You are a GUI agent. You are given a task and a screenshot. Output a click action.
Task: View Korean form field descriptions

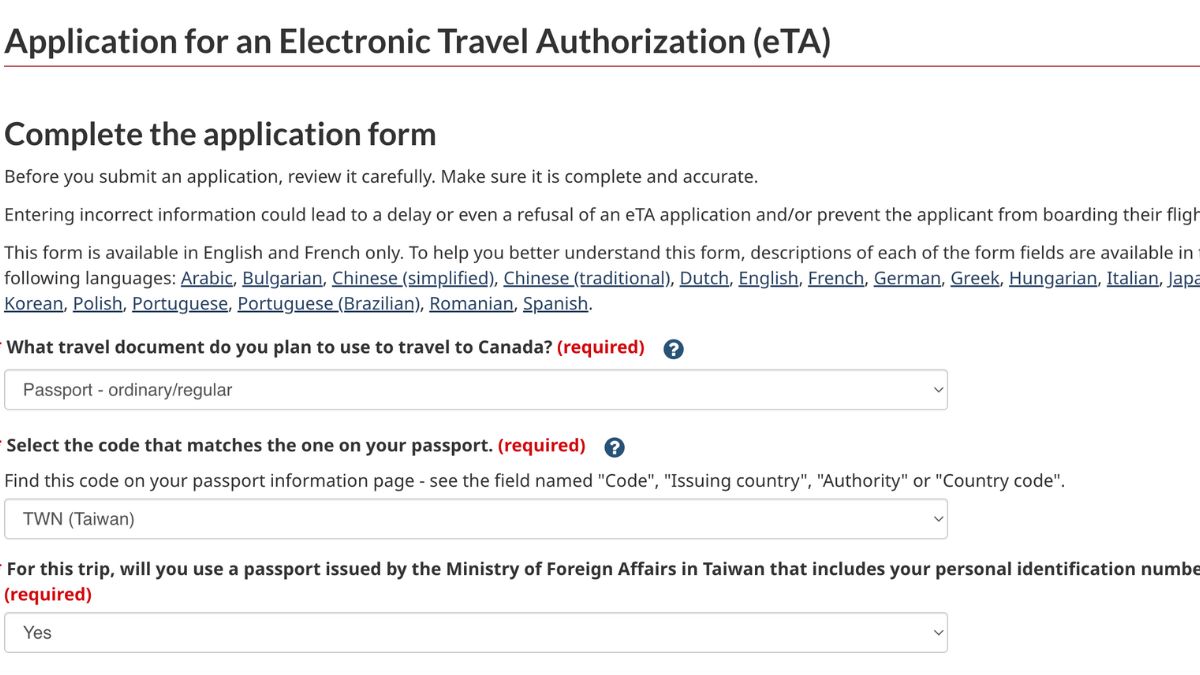pos(34,304)
